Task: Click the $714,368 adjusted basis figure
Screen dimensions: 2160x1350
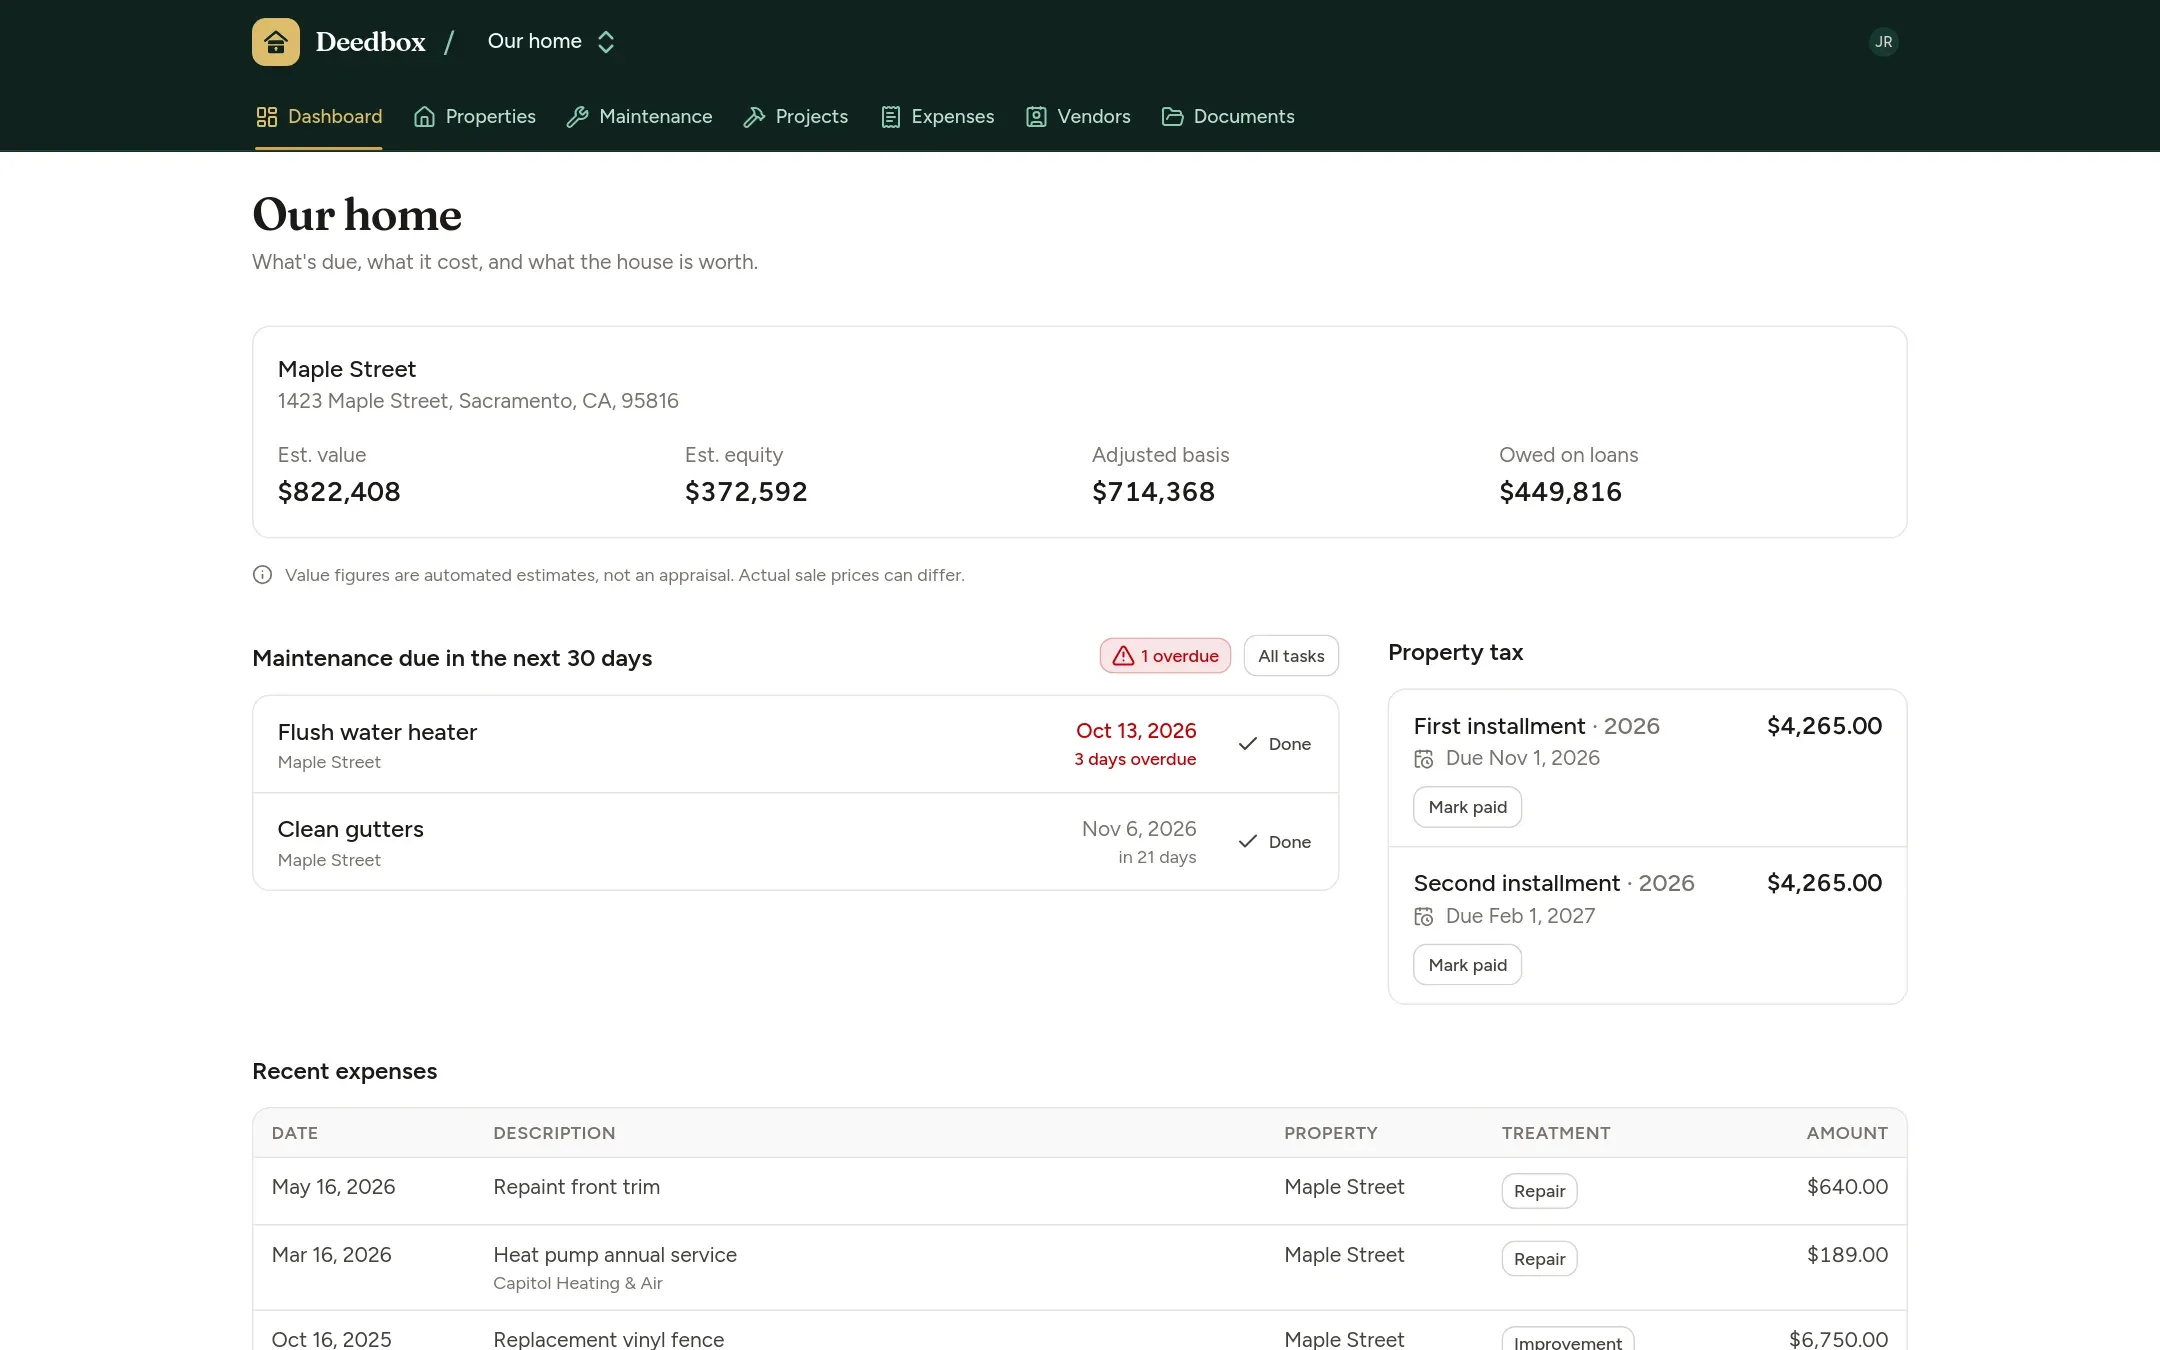Action: (1153, 492)
